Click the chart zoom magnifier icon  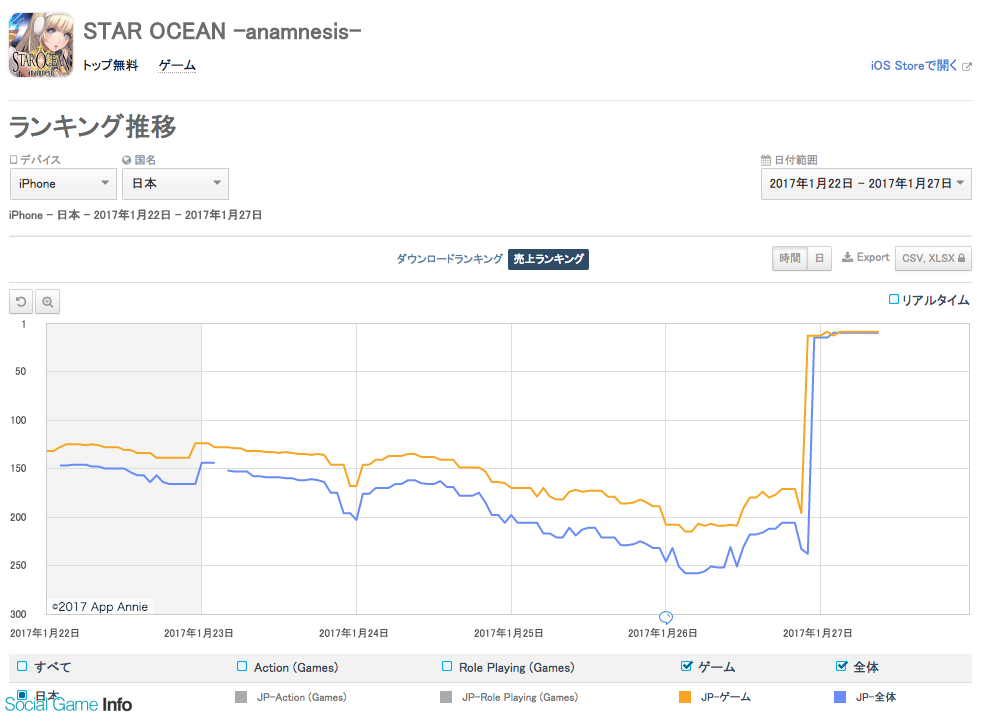47,302
